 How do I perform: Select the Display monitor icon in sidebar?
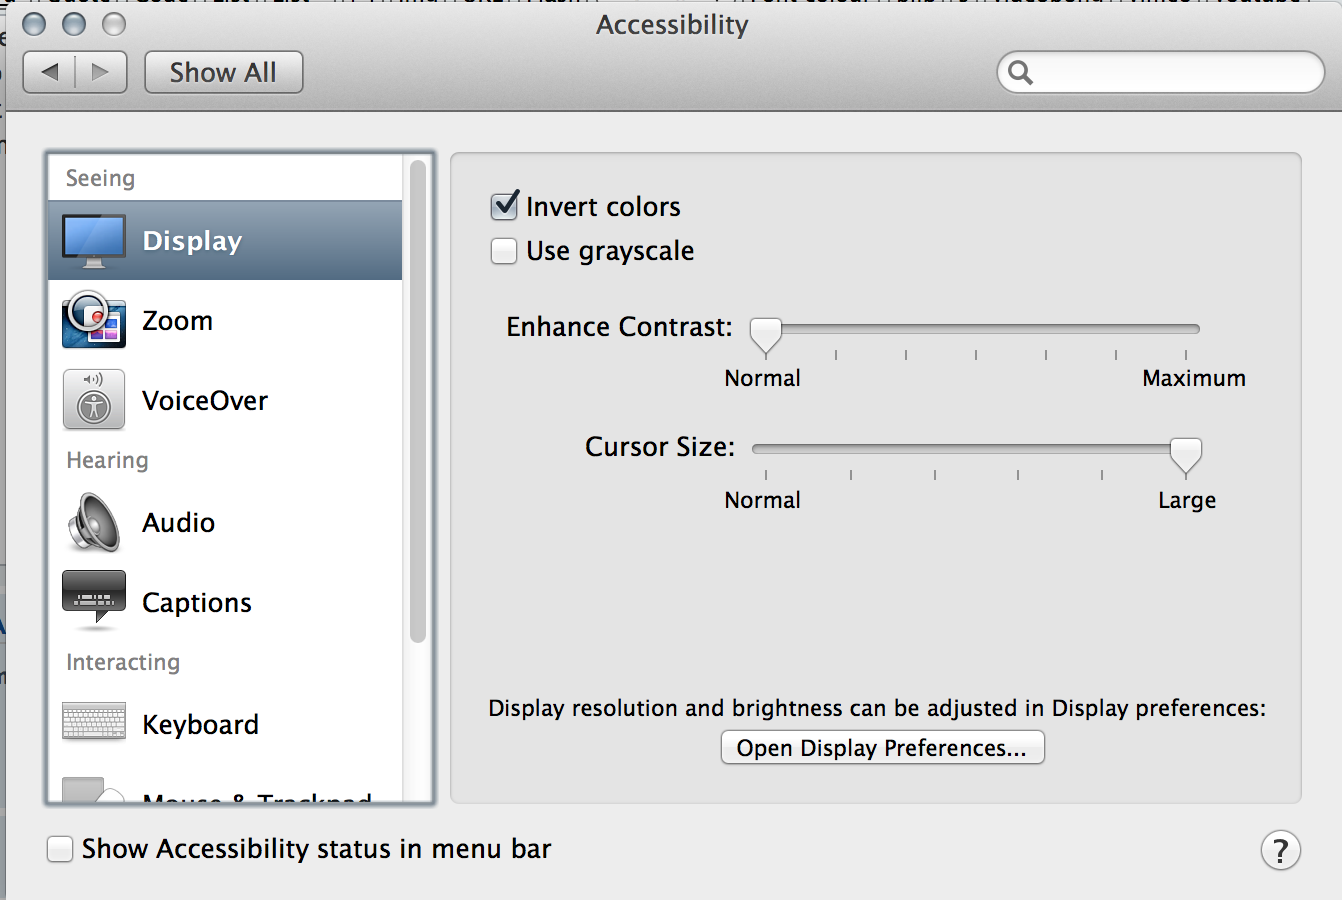tap(94, 241)
